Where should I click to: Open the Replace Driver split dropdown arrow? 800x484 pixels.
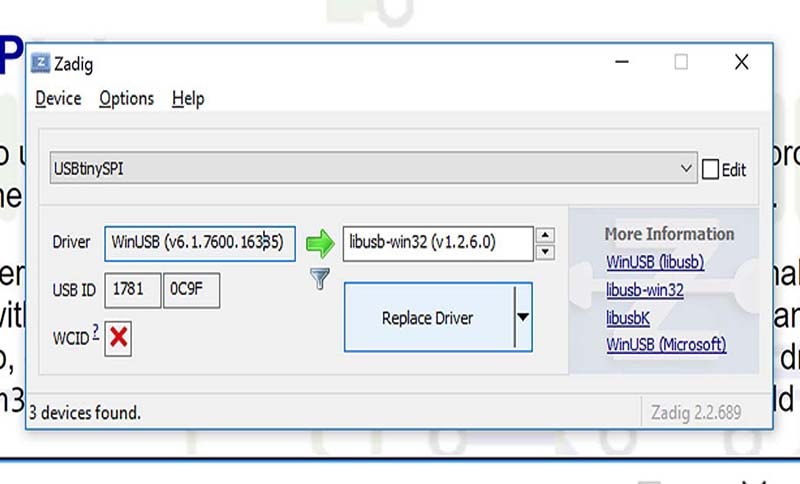tap(523, 317)
